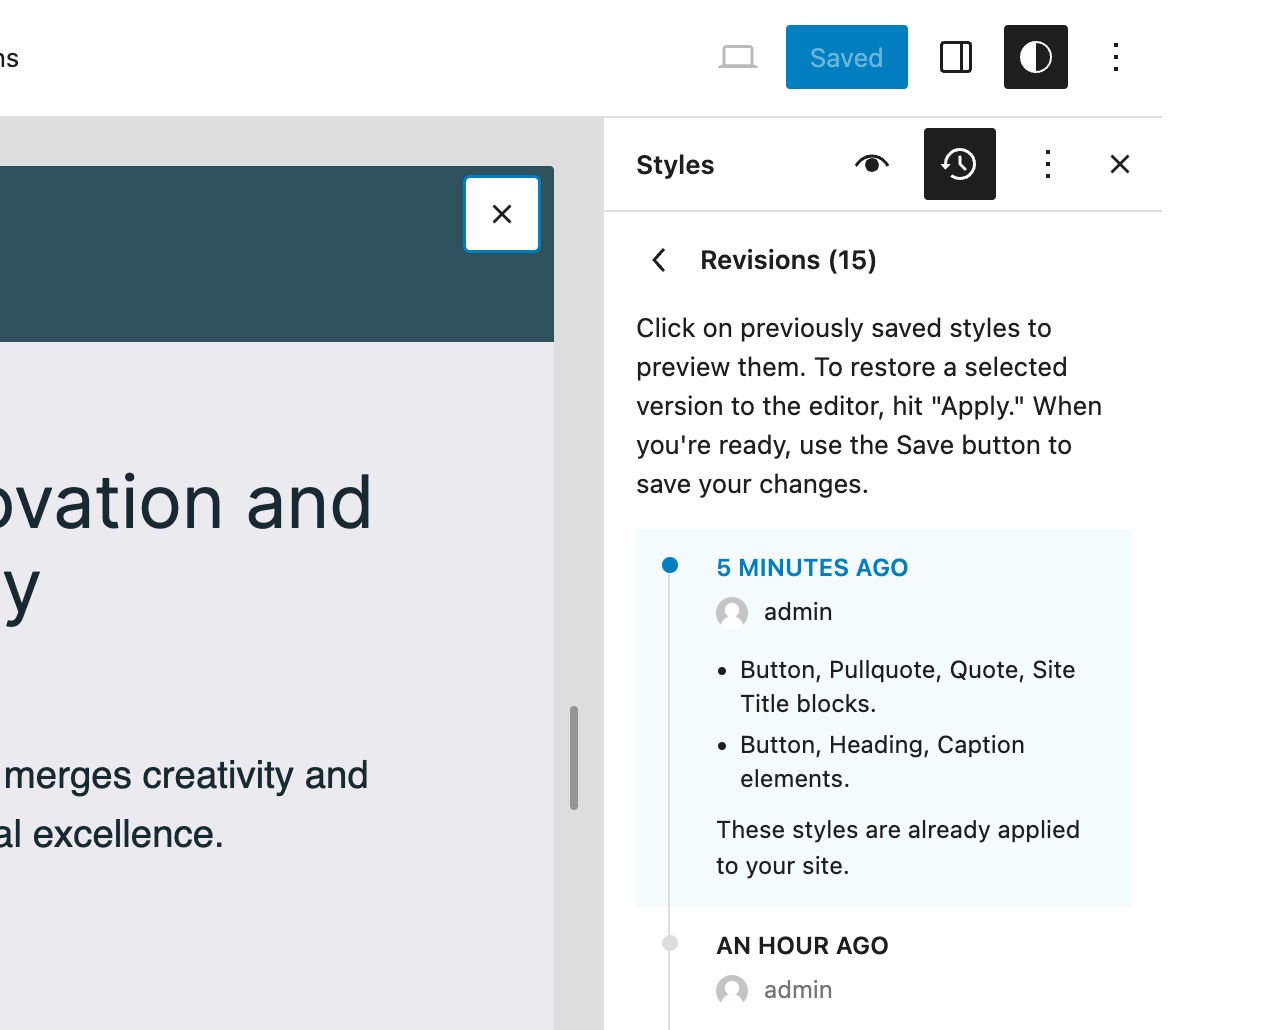Expand the revision entry labeled AN HOUR AGO
This screenshot has height=1030, width=1277.
[801, 945]
